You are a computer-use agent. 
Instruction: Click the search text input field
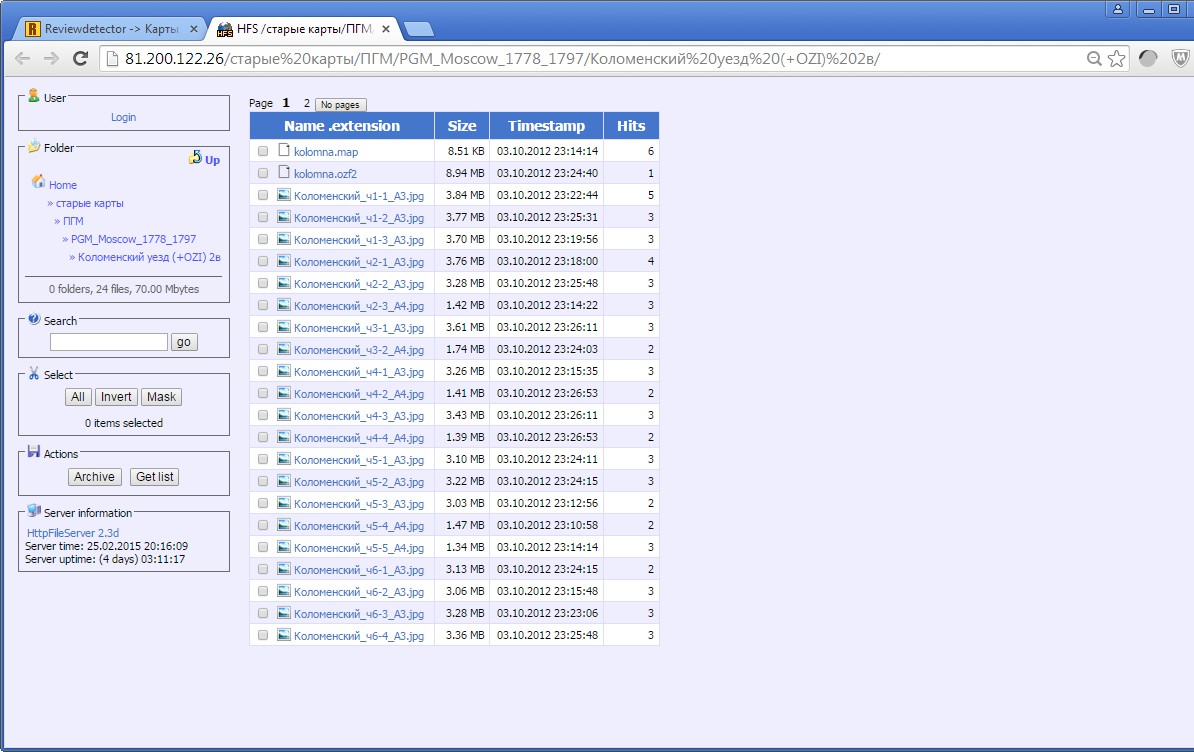(109, 342)
